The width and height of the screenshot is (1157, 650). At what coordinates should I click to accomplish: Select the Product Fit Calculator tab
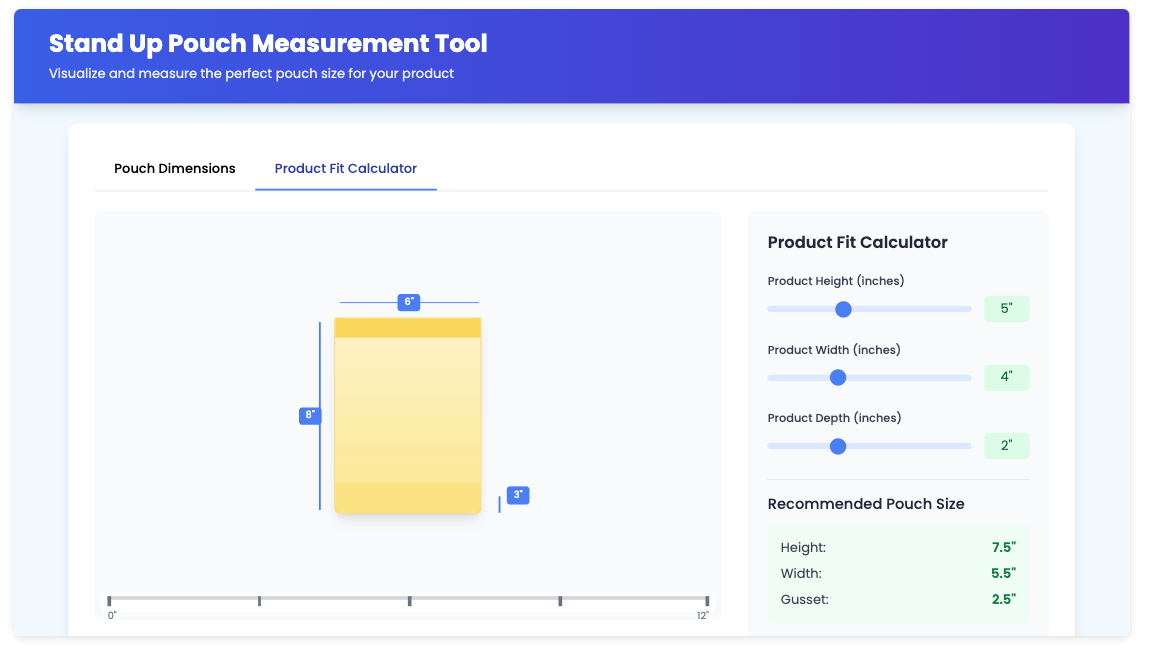coord(345,168)
